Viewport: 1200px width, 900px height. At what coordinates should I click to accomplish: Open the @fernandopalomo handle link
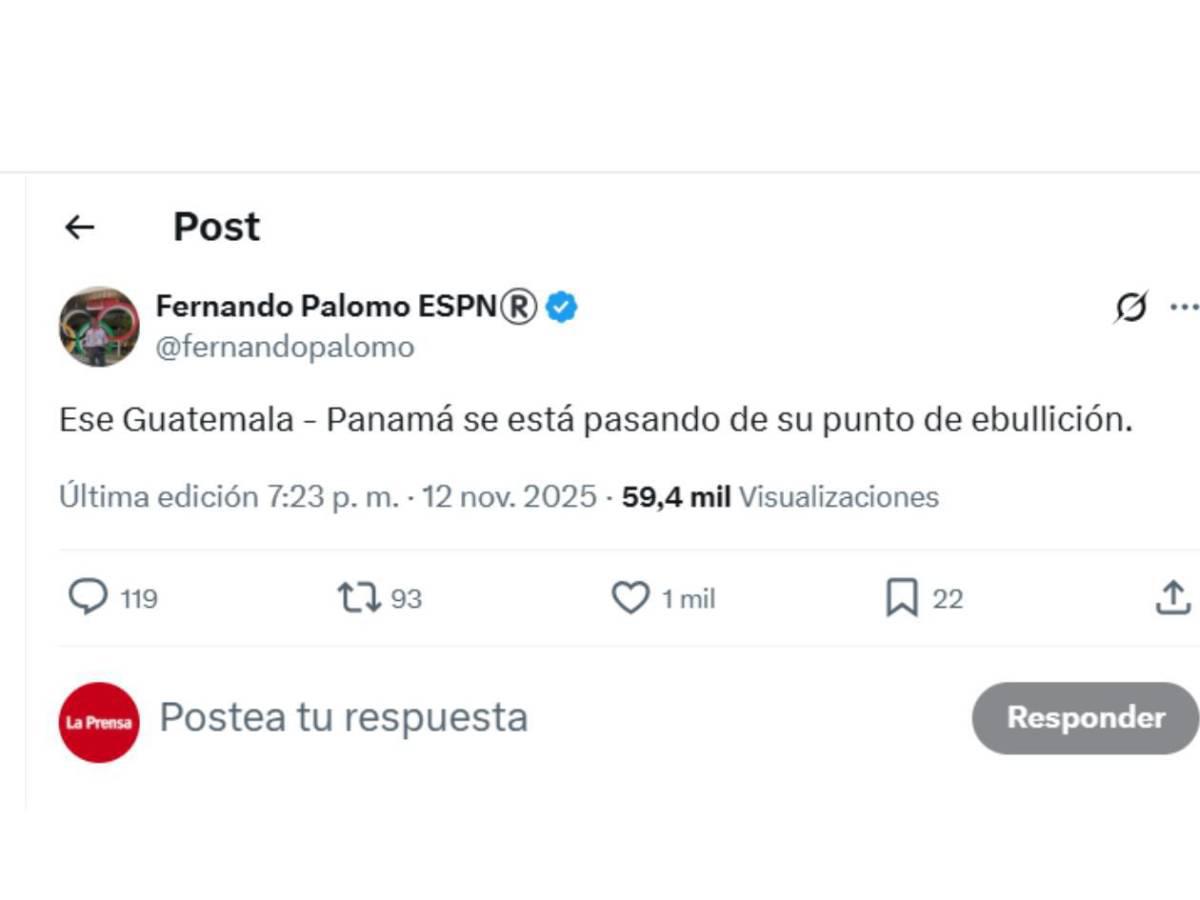[x=284, y=347]
